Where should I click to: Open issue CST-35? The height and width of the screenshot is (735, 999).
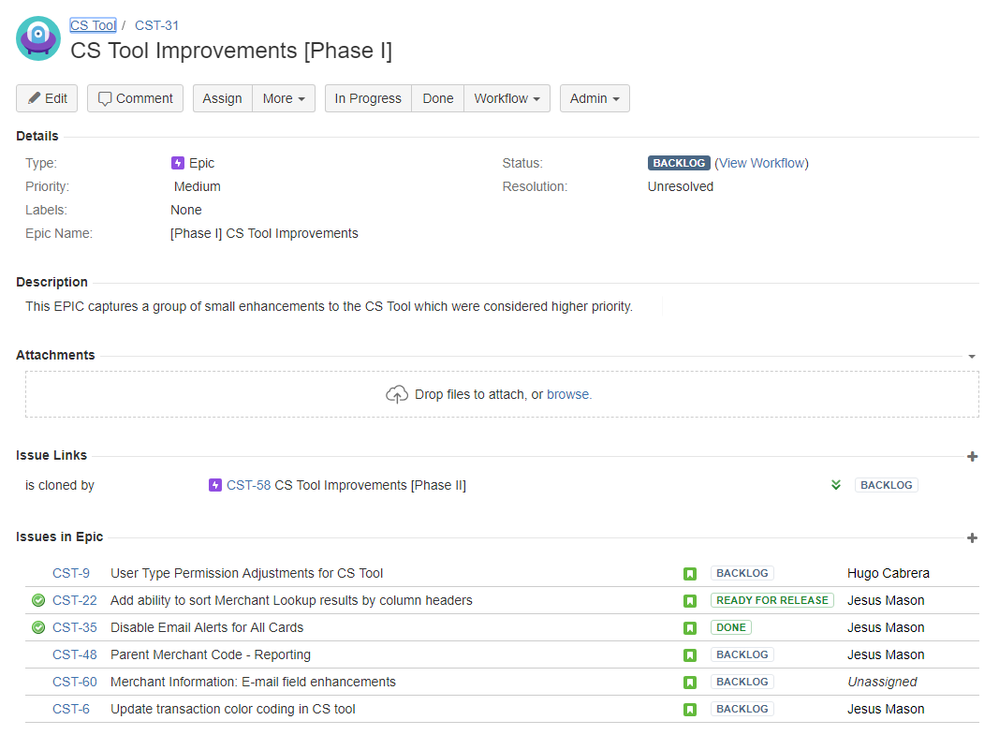[75, 627]
